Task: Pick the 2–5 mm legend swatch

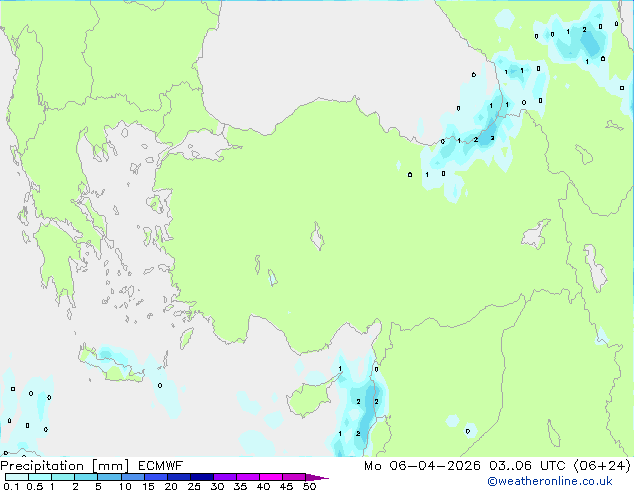Action: pyautogui.click(x=86, y=477)
